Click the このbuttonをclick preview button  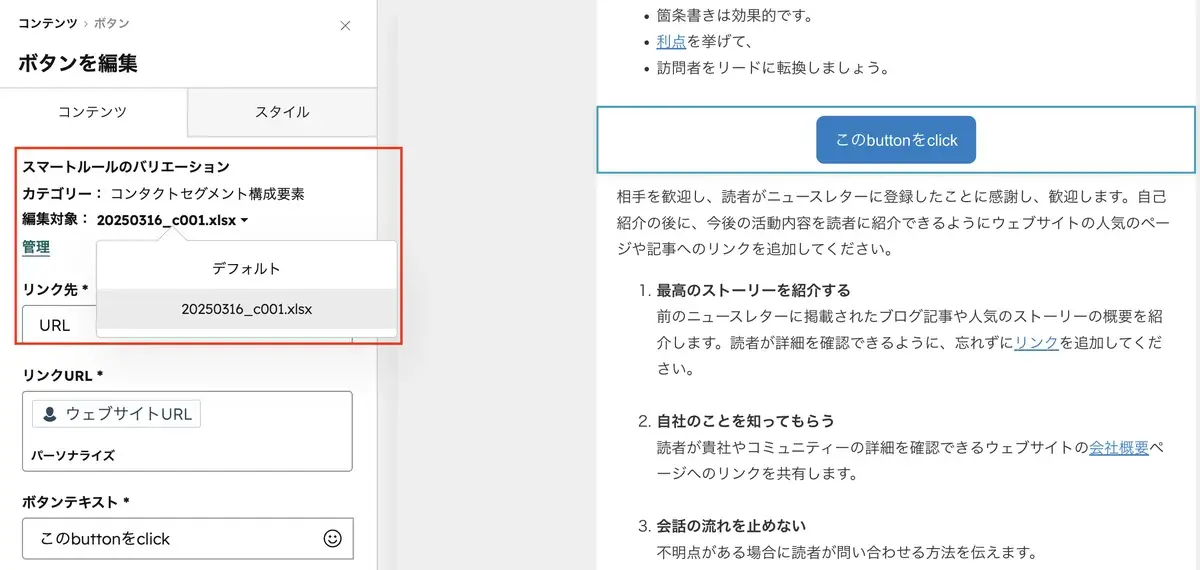pos(896,140)
